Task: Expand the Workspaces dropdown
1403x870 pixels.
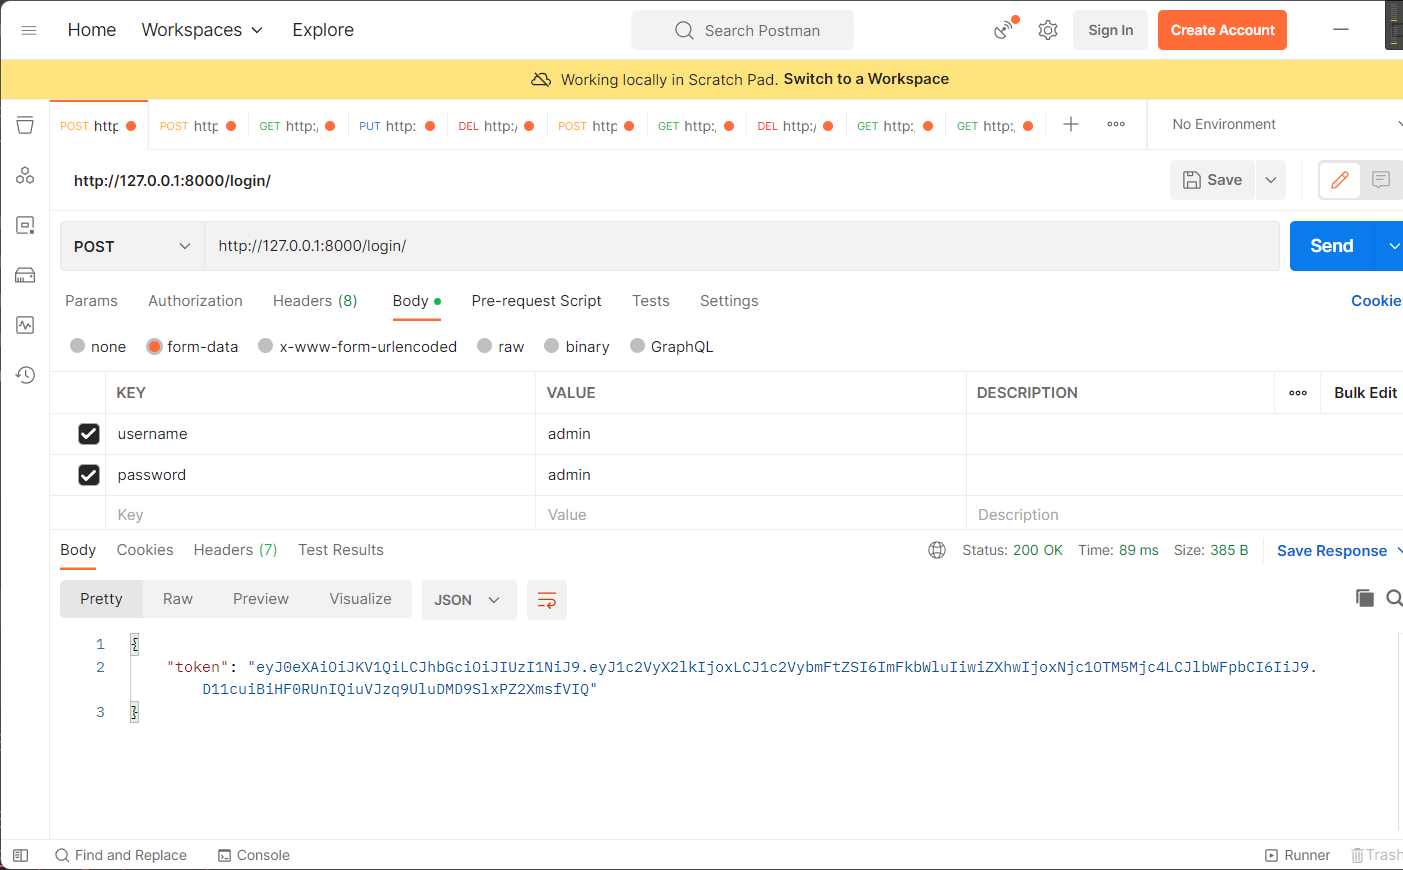Action: [x=202, y=30]
